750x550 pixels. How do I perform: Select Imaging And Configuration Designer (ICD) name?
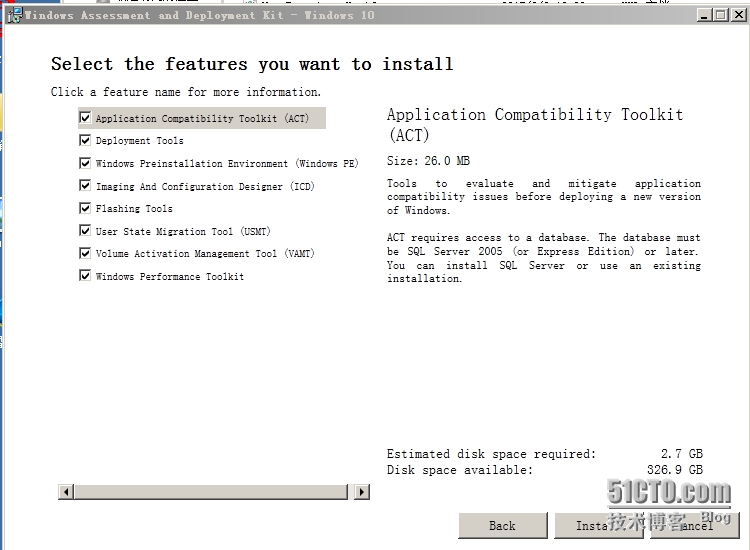pos(205,187)
